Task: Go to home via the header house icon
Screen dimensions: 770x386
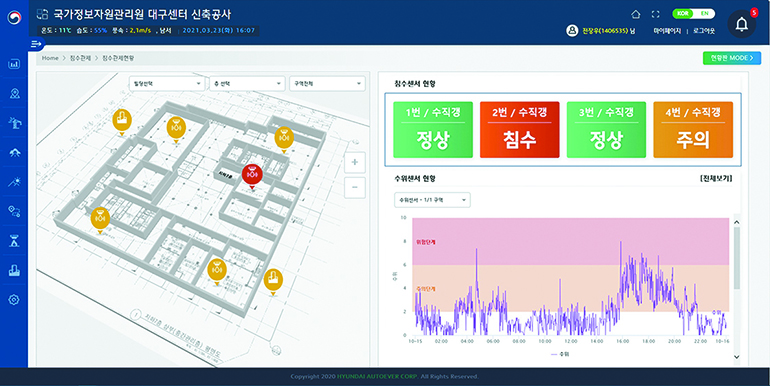Action: pos(635,14)
